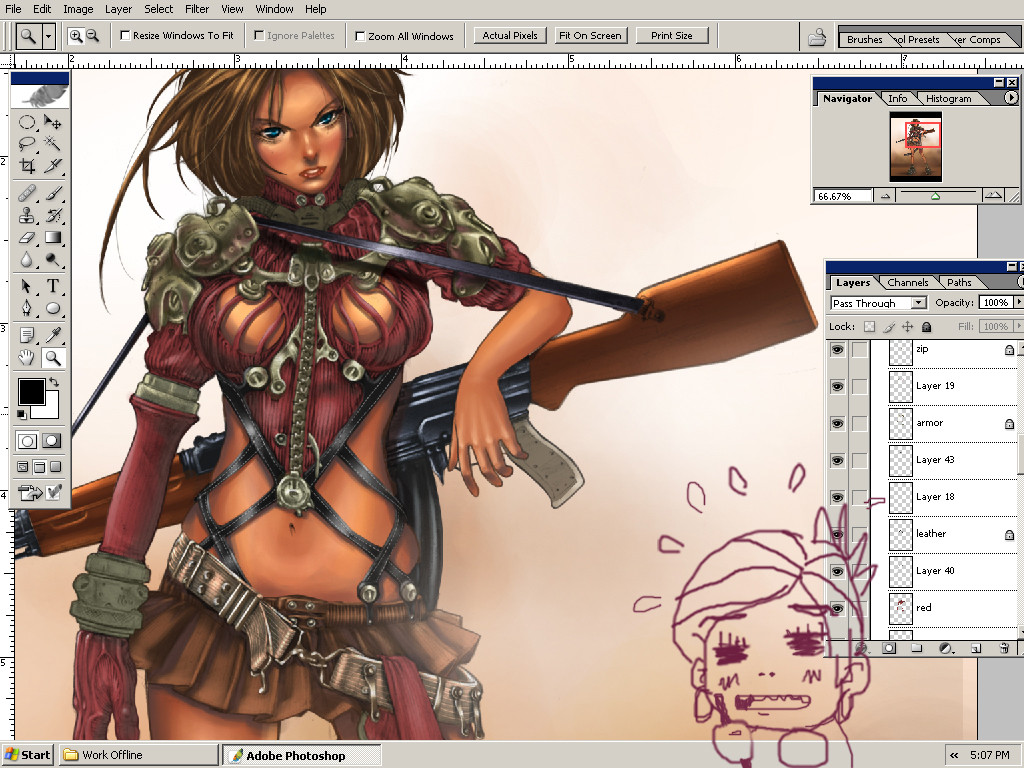This screenshot has height=768, width=1024.
Task: Open the Brushes palette well tab
Action: point(864,39)
